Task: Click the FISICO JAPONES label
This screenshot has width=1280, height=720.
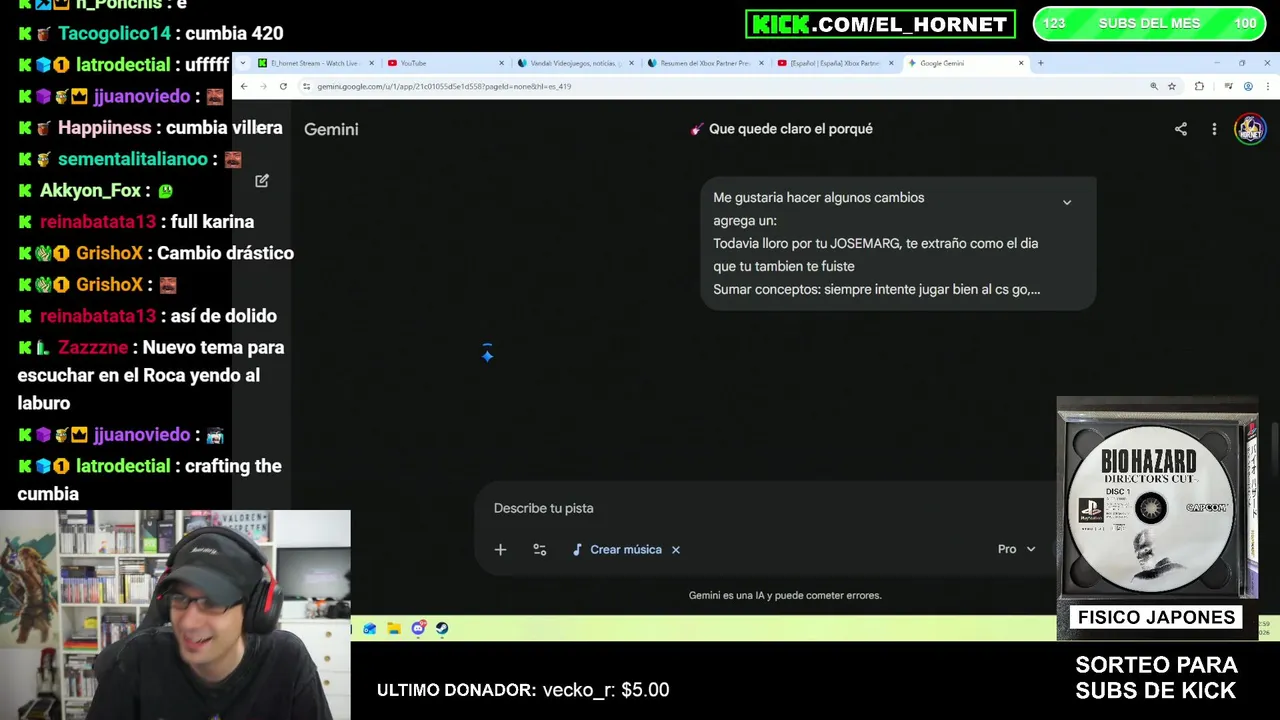Action: point(1156,617)
